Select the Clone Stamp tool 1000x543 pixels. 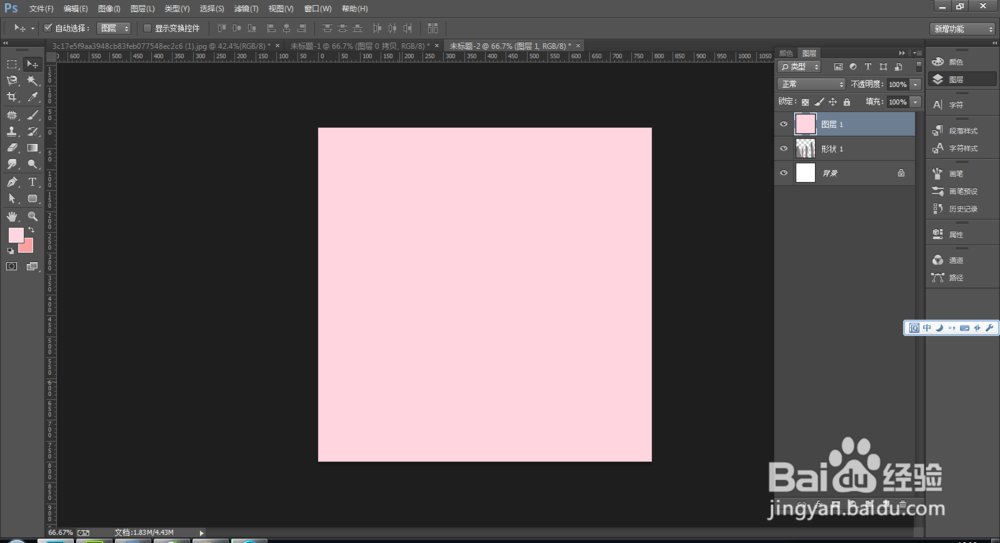click(12, 131)
